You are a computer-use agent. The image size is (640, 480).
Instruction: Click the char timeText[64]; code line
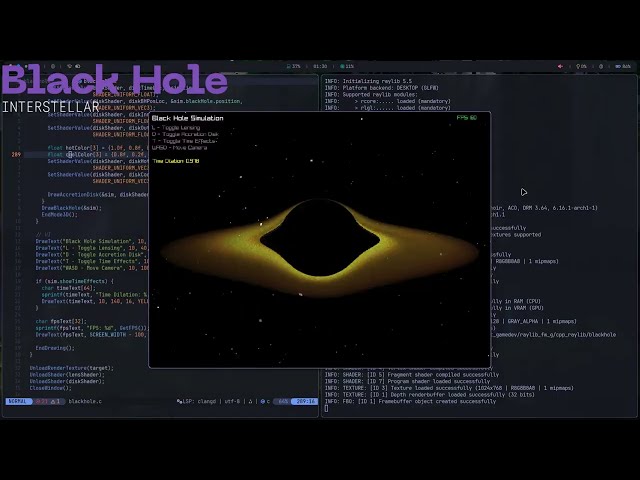point(69,288)
